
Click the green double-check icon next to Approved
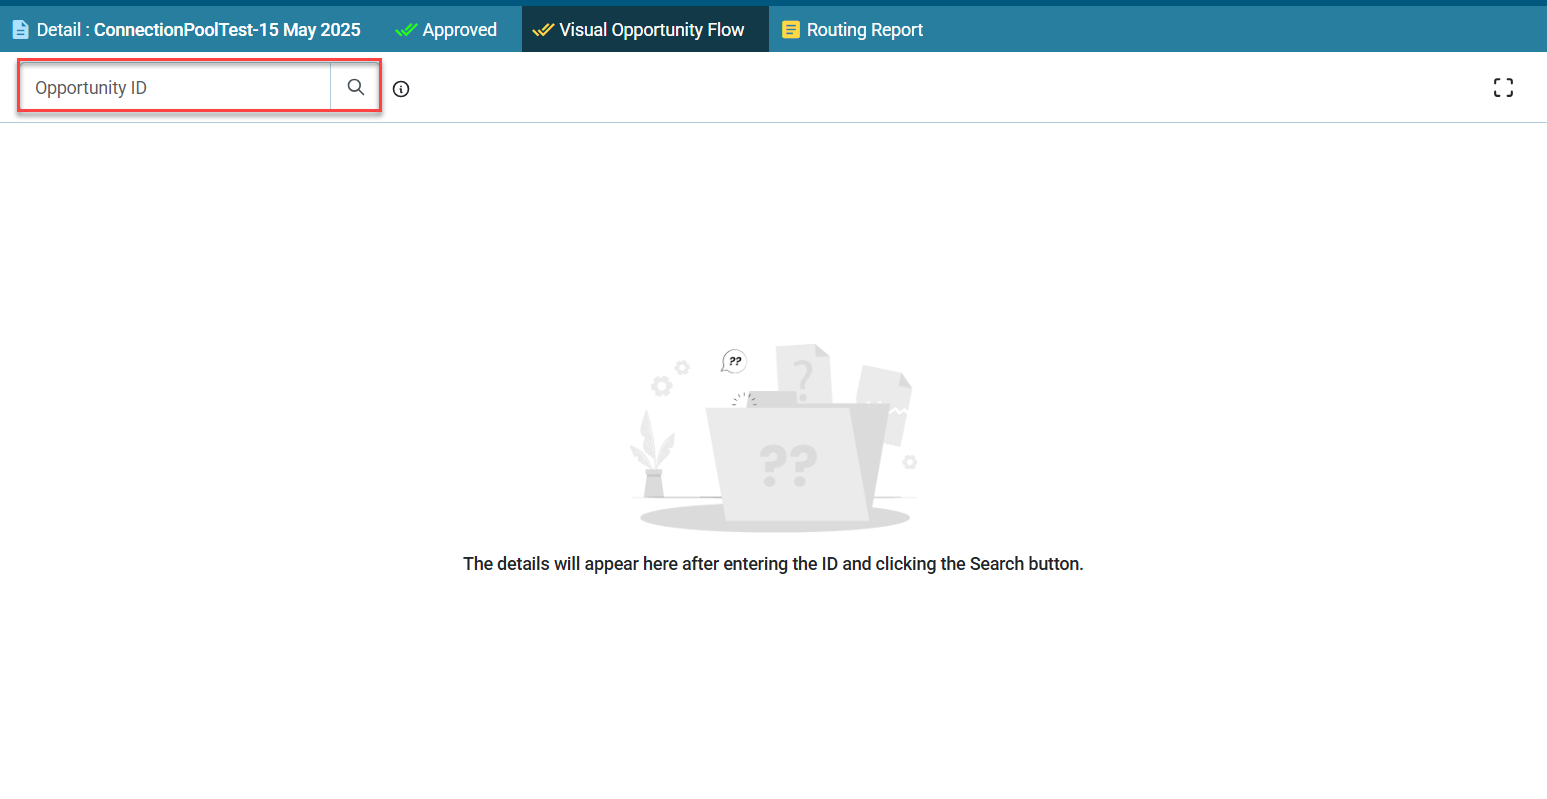click(x=406, y=30)
